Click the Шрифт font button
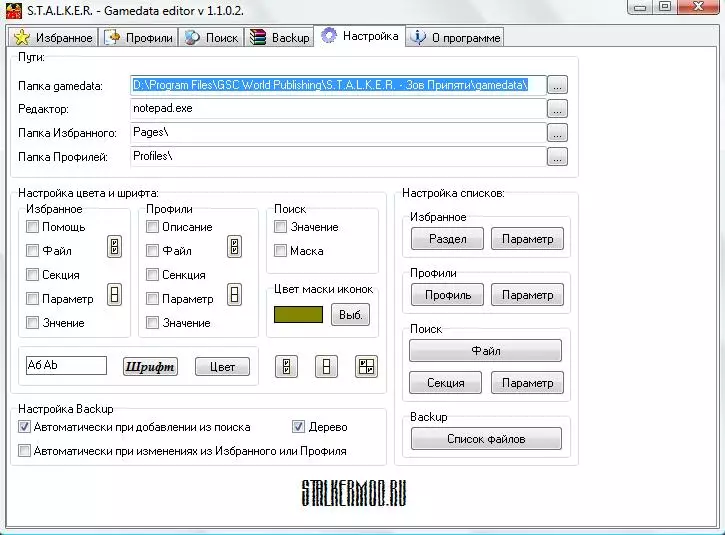725x535 pixels. [x=150, y=367]
